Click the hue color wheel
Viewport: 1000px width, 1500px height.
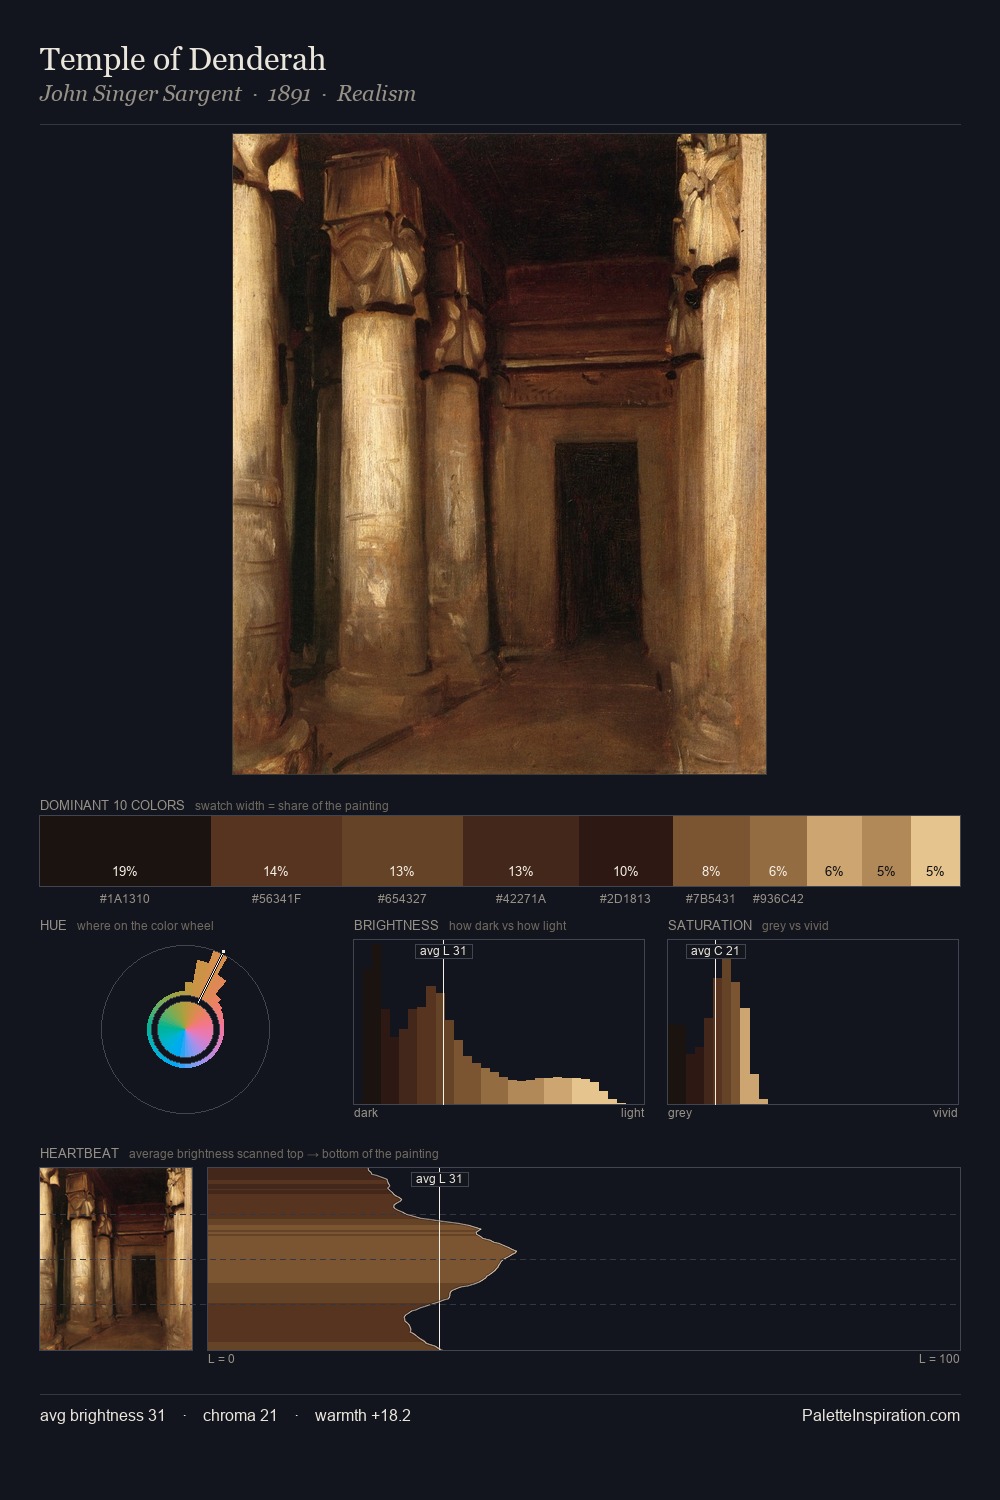tap(185, 1029)
